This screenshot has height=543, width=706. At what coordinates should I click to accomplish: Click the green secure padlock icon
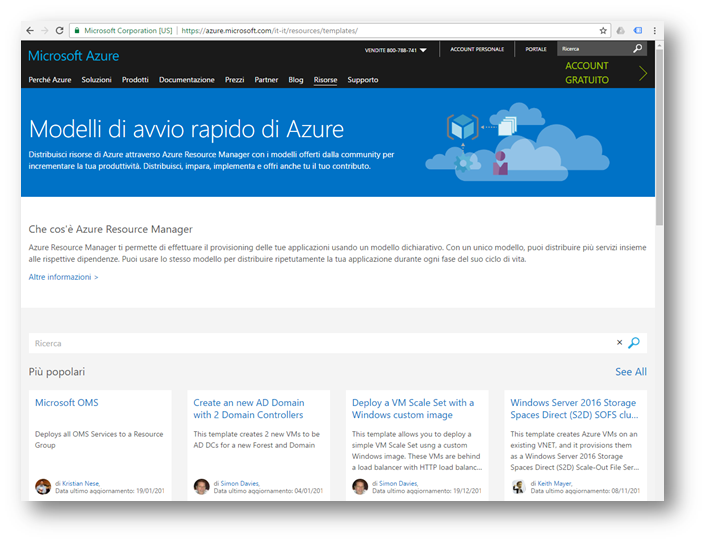(x=77, y=31)
